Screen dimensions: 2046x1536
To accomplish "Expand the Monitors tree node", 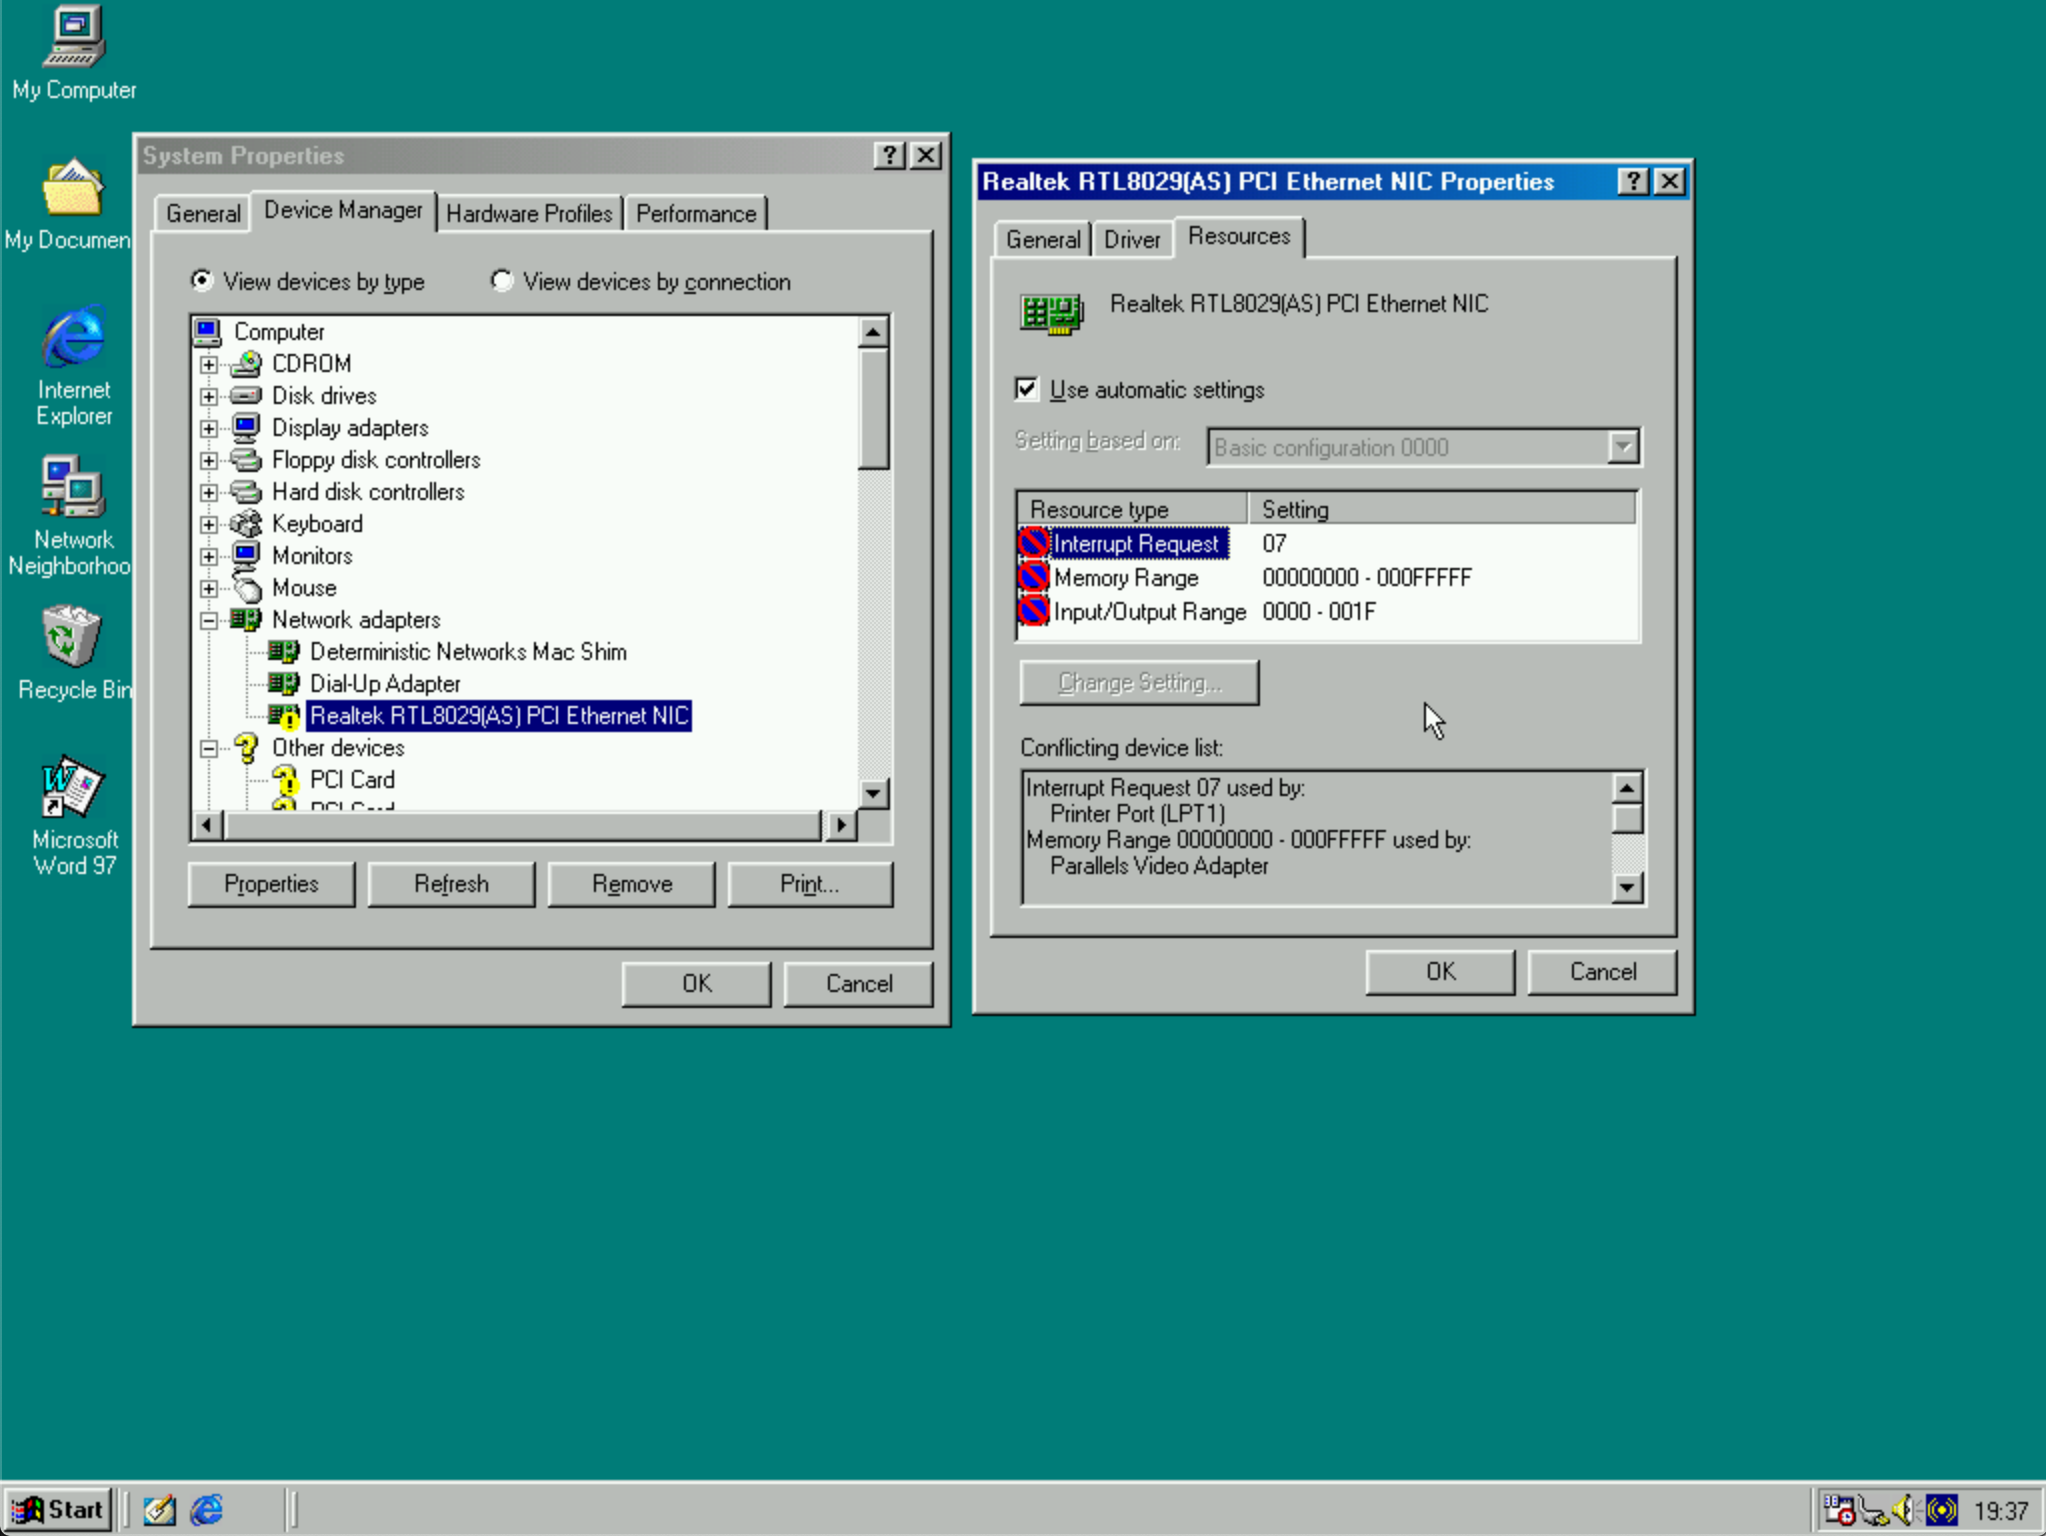I will point(208,556).
